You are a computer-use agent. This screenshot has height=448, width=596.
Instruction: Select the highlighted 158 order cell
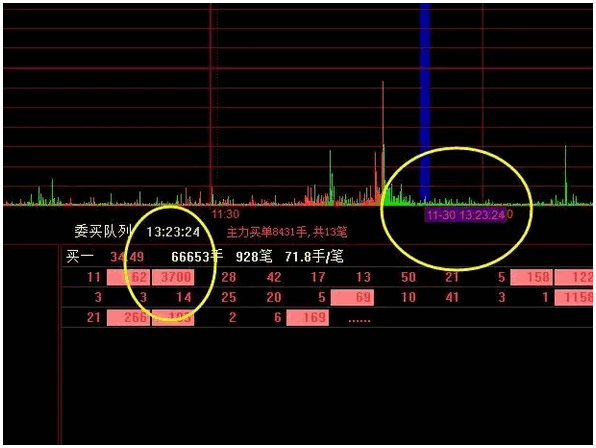531,277
